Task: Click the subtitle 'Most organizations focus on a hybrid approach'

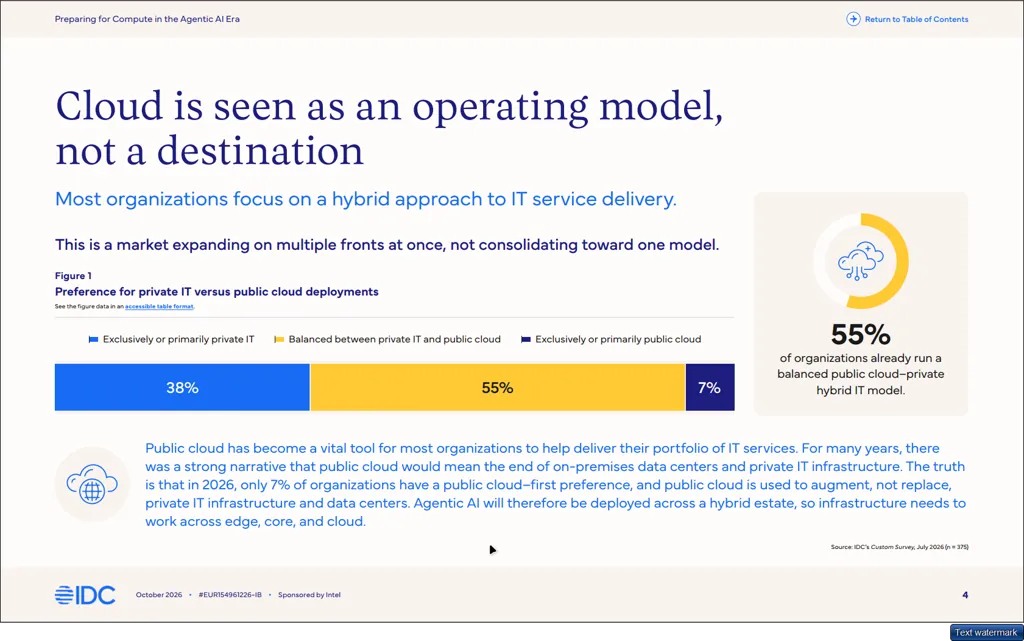Action: pyautogui.click(x=366, y=199)
